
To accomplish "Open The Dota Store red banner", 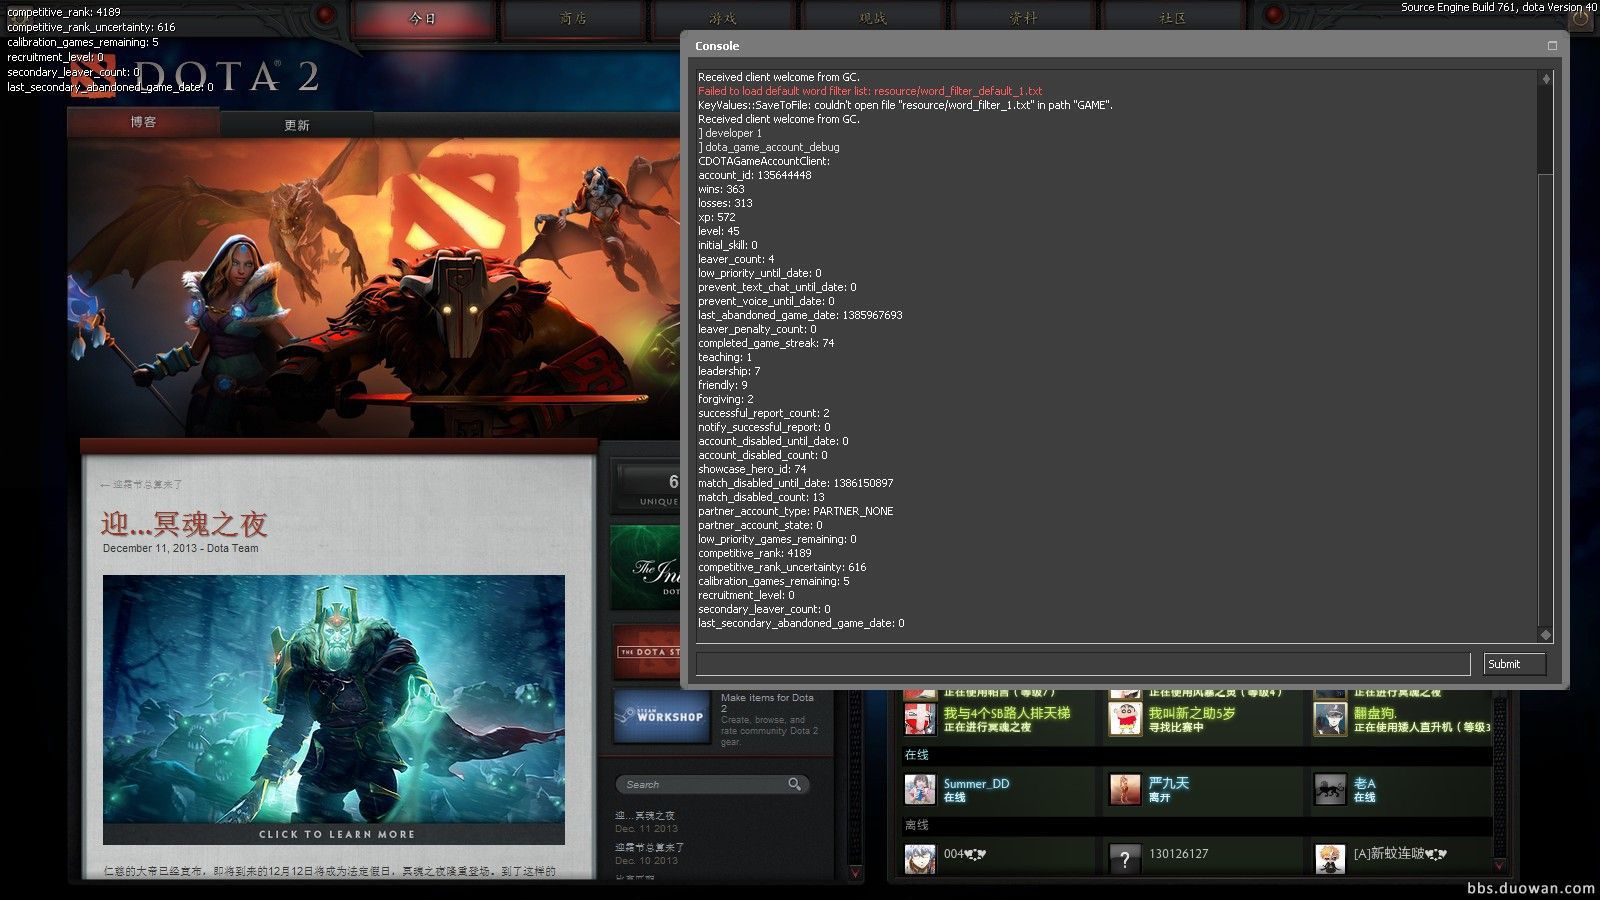I will [646, 652].
